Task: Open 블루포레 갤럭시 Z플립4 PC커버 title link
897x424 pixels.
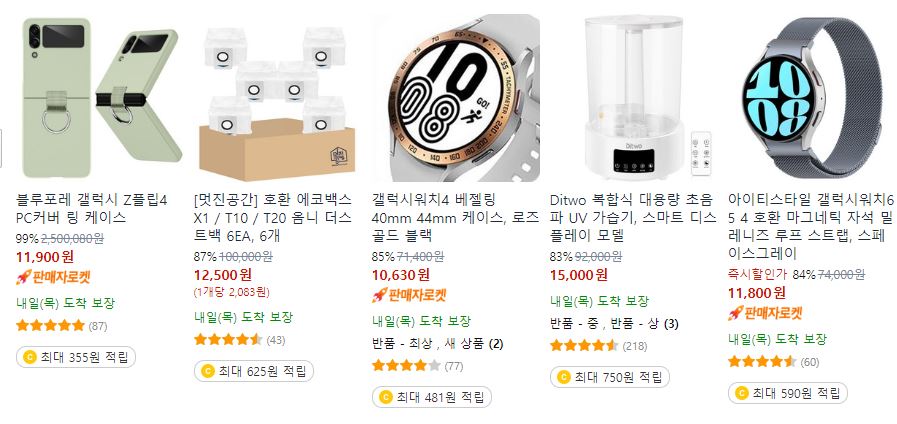Action: (x=92, y=209)
